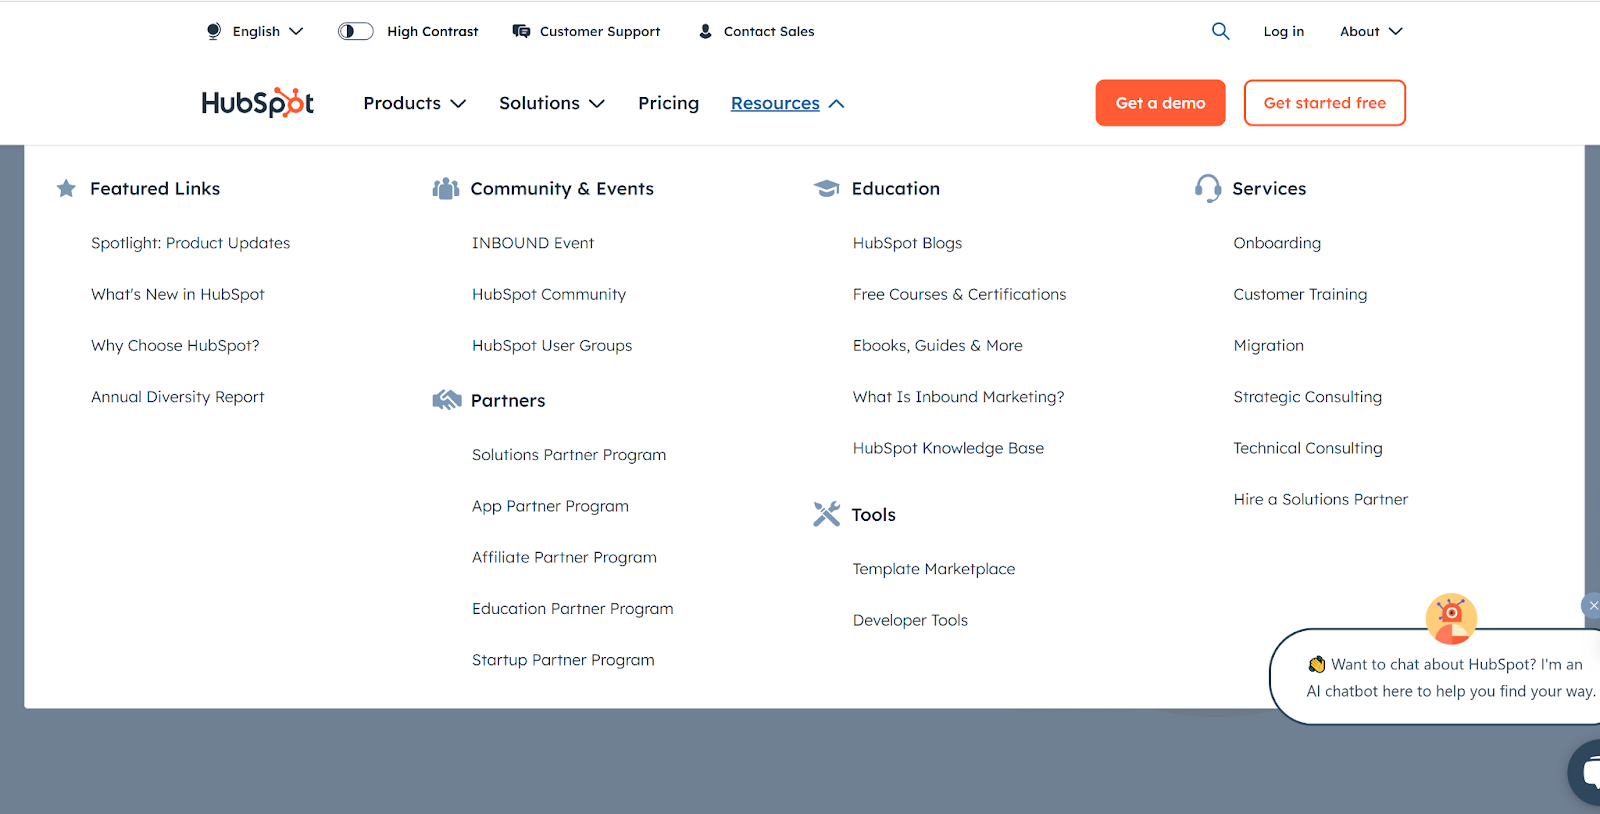1600x814 pixels.
Task: Click the chatbot avatar icon
Action: (x=1451, y=619)
